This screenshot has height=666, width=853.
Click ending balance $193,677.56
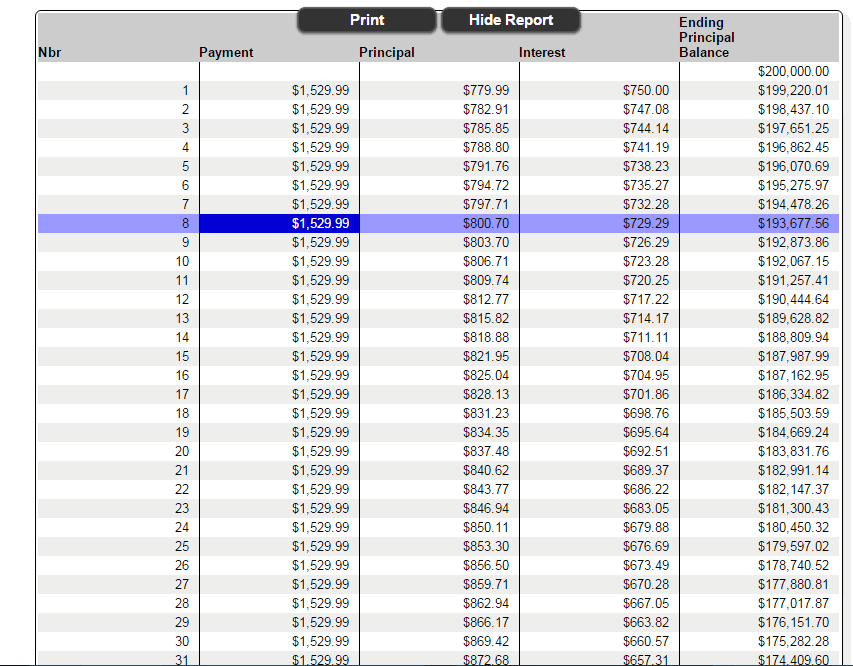793,223
